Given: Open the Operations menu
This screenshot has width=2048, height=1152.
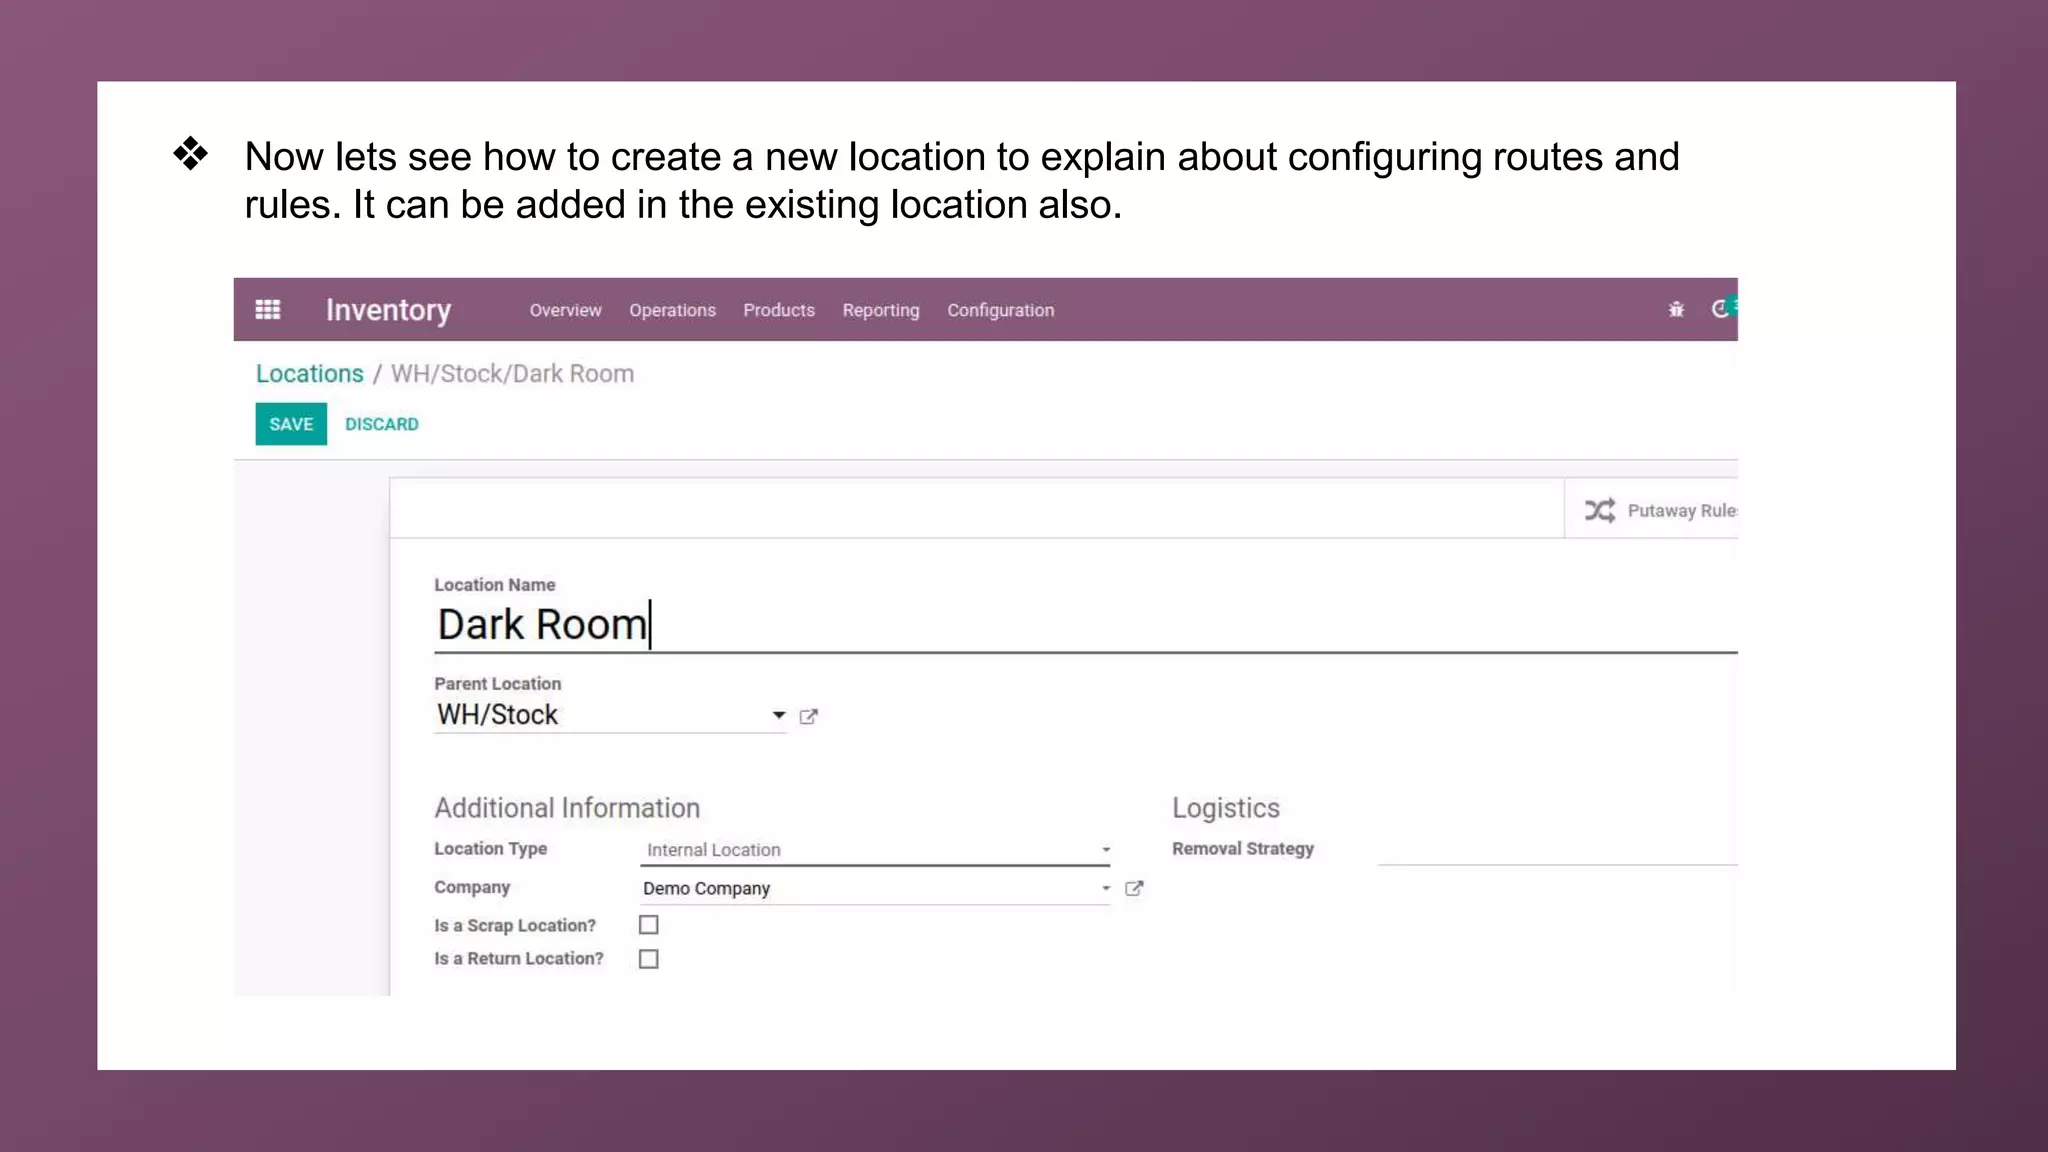Looking at the screenshot, I should click(672, 310).
